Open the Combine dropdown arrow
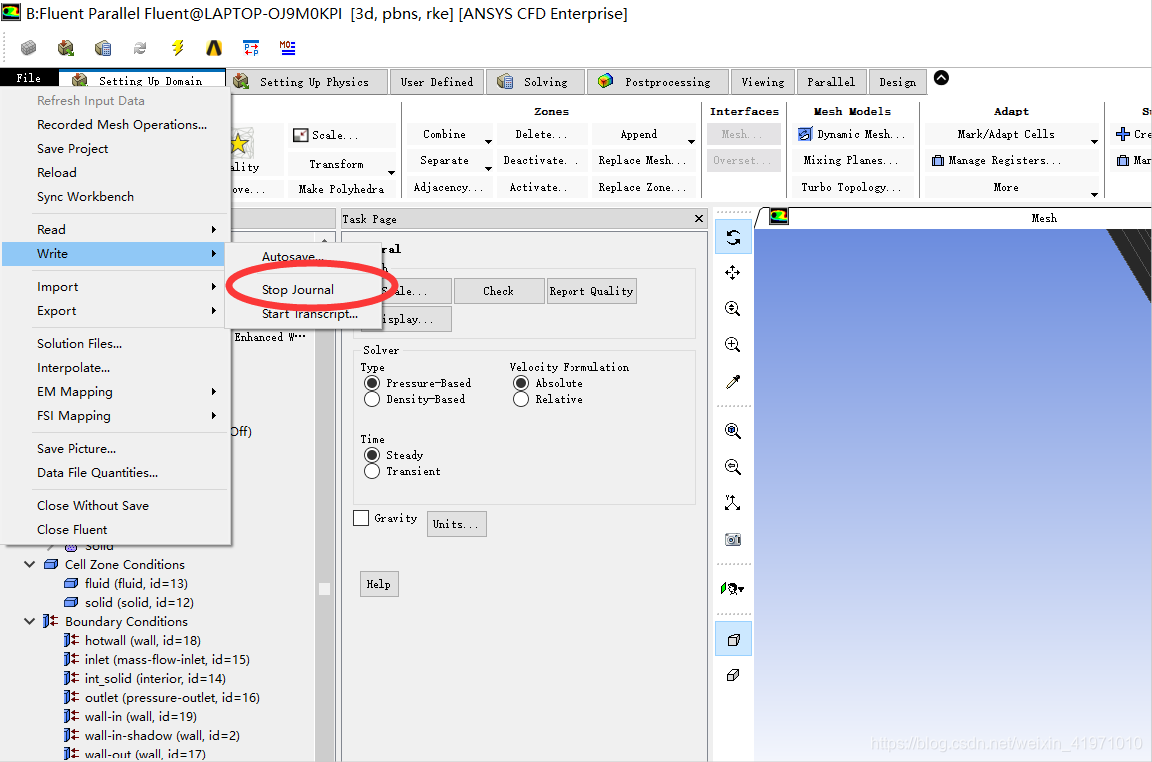The image size is (1152, 762). (488, 140)
